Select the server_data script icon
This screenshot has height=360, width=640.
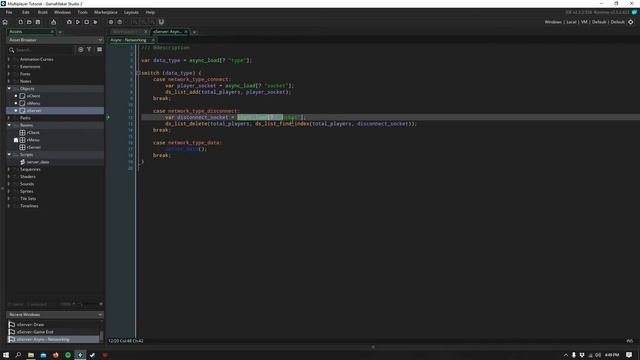[x=22, y=162]
